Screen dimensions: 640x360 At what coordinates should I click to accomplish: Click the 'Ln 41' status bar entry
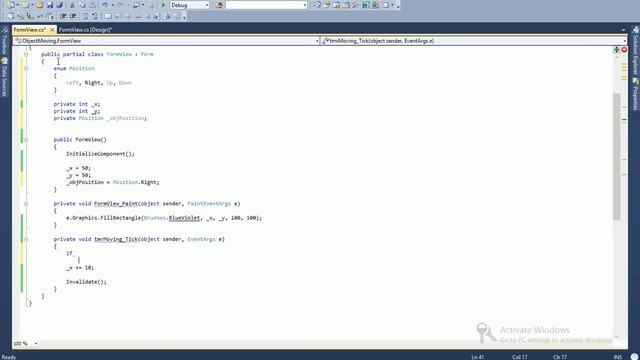point(478,357)
